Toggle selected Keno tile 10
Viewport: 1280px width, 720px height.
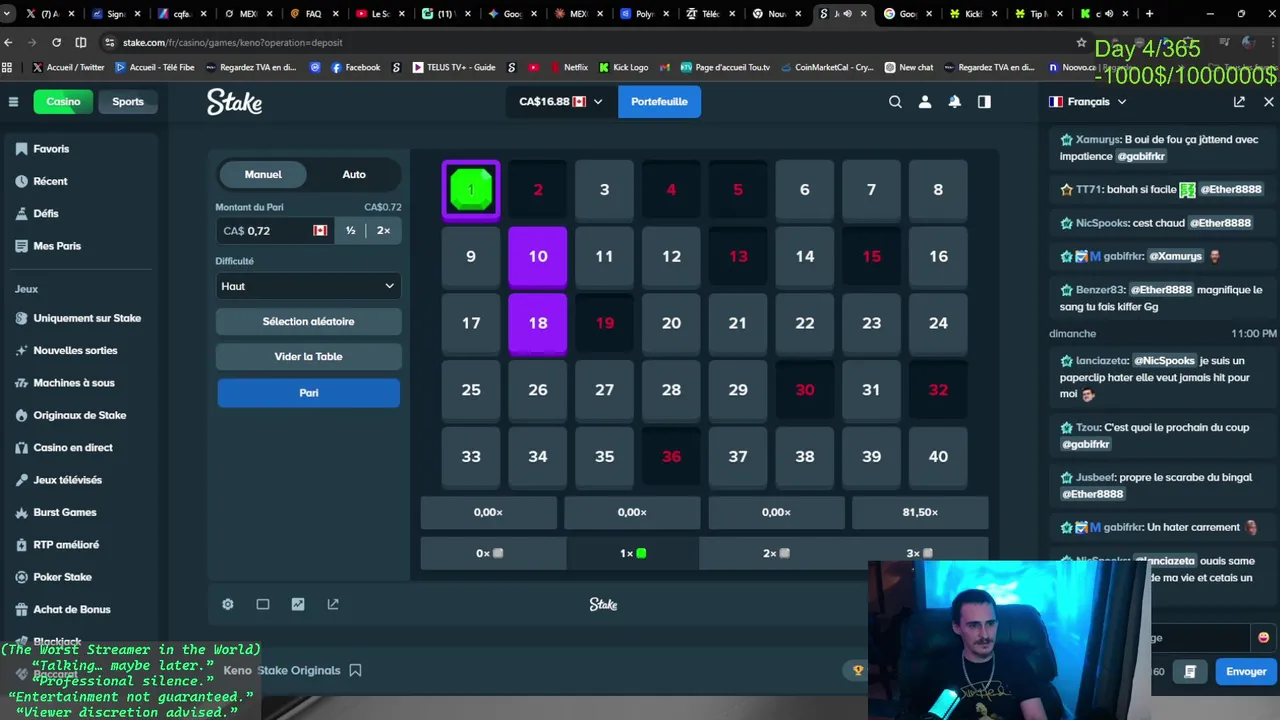click(x=538, y=257)
